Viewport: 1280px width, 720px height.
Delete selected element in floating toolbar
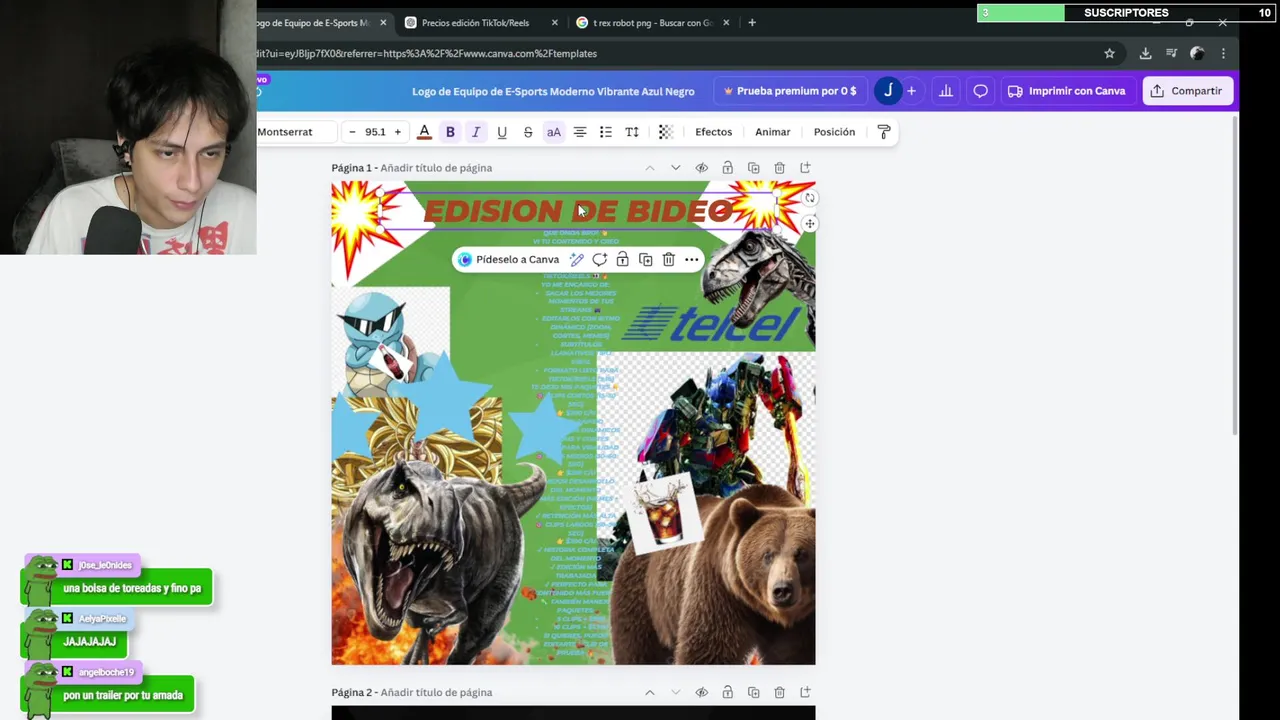[669, 260]
